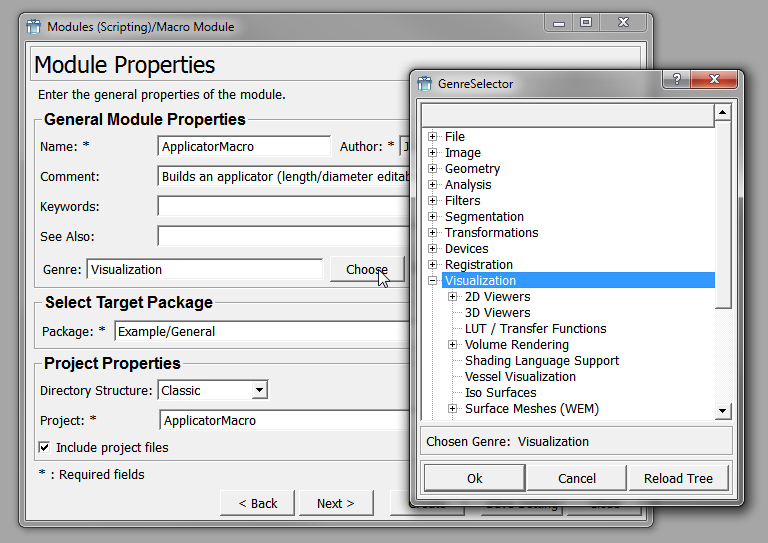Click the Reload Tree button
768x543 pixels.
tap(678, 478)
